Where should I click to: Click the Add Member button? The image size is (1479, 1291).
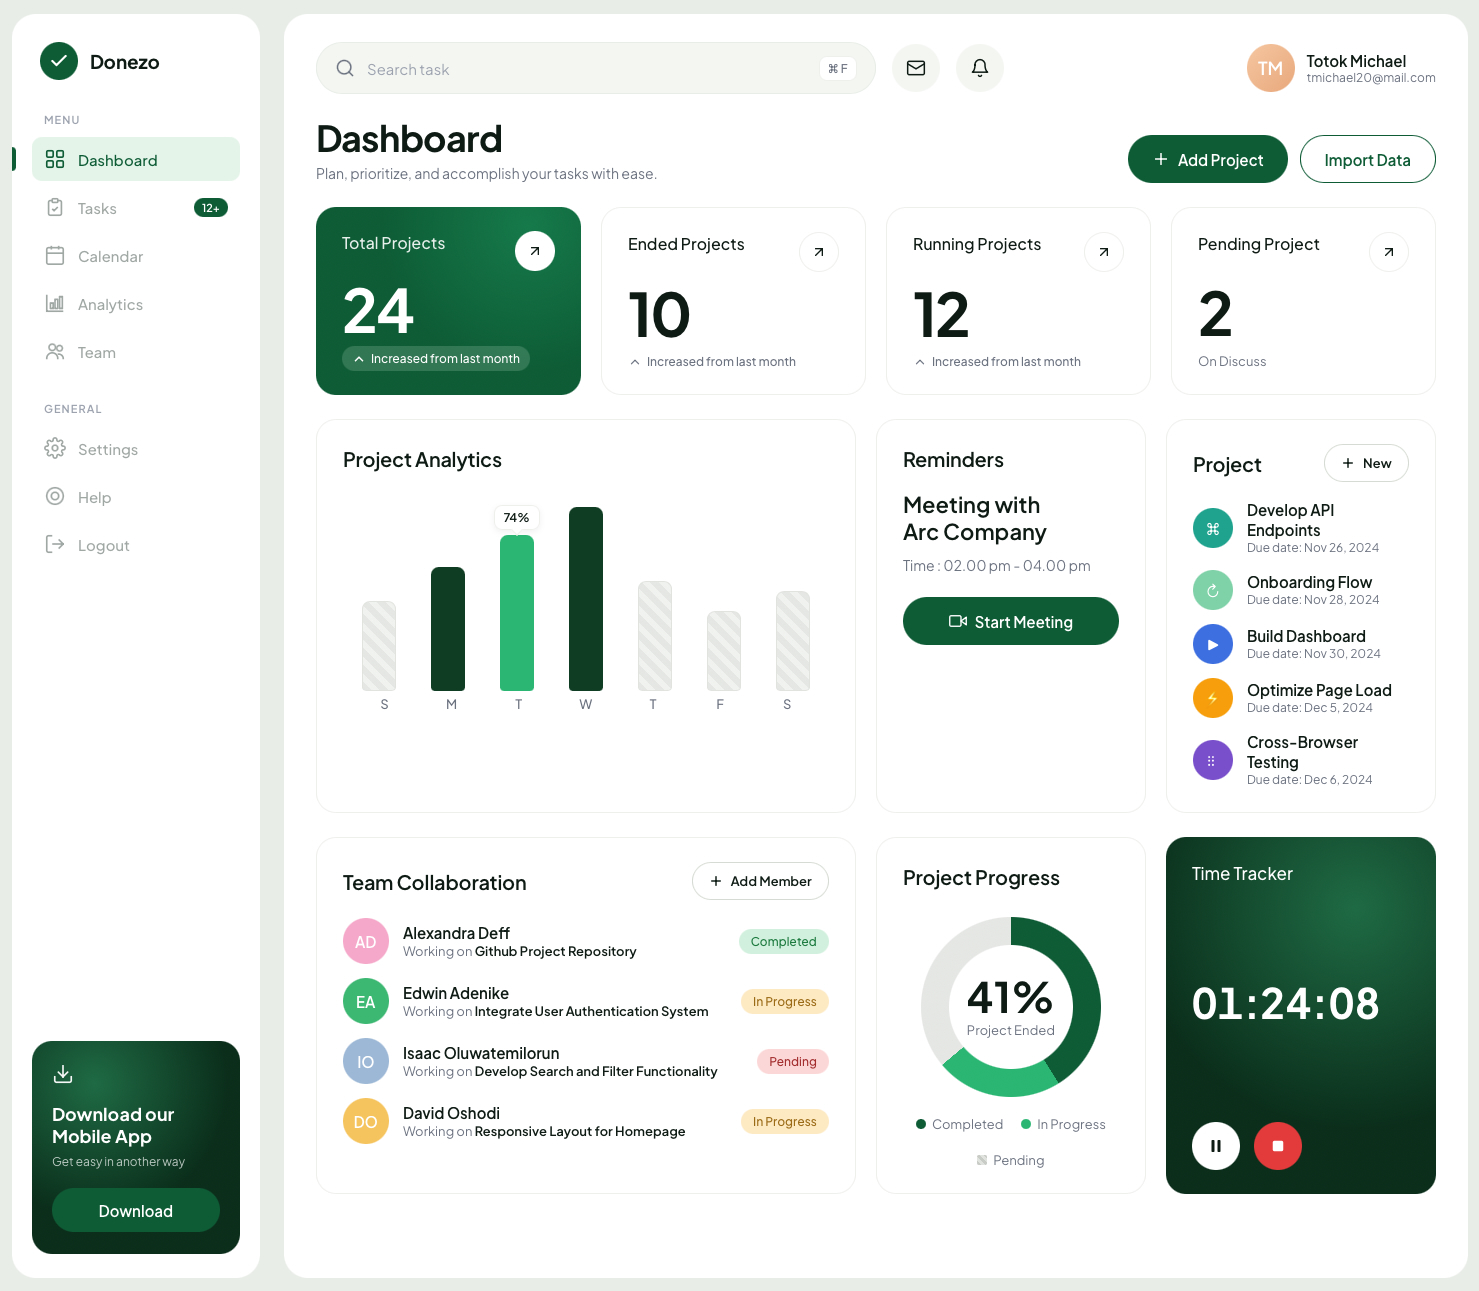(760, 881)
